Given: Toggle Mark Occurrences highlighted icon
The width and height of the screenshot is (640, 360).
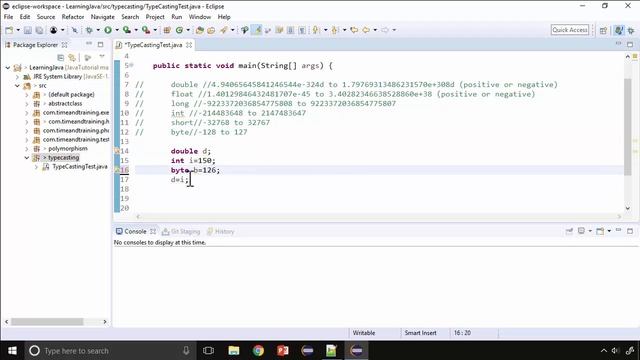Looking at the screenshot, I should [x=256, y=30].
